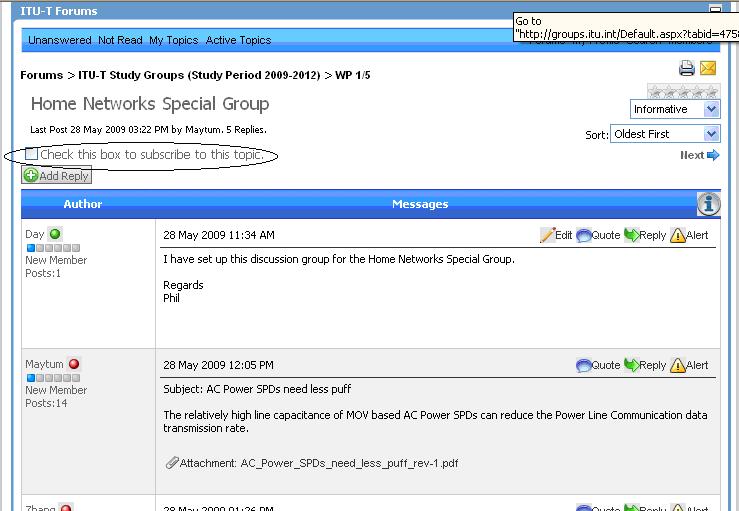
Task: Click Maytum's red offline status icon
Action: point(74,364)
